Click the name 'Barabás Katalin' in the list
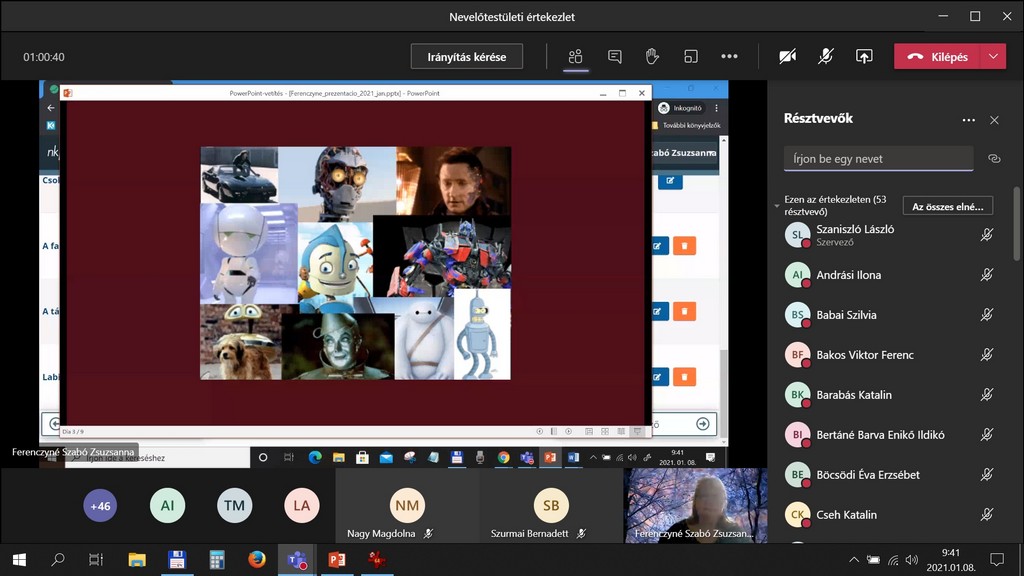 tap(854, 394)
